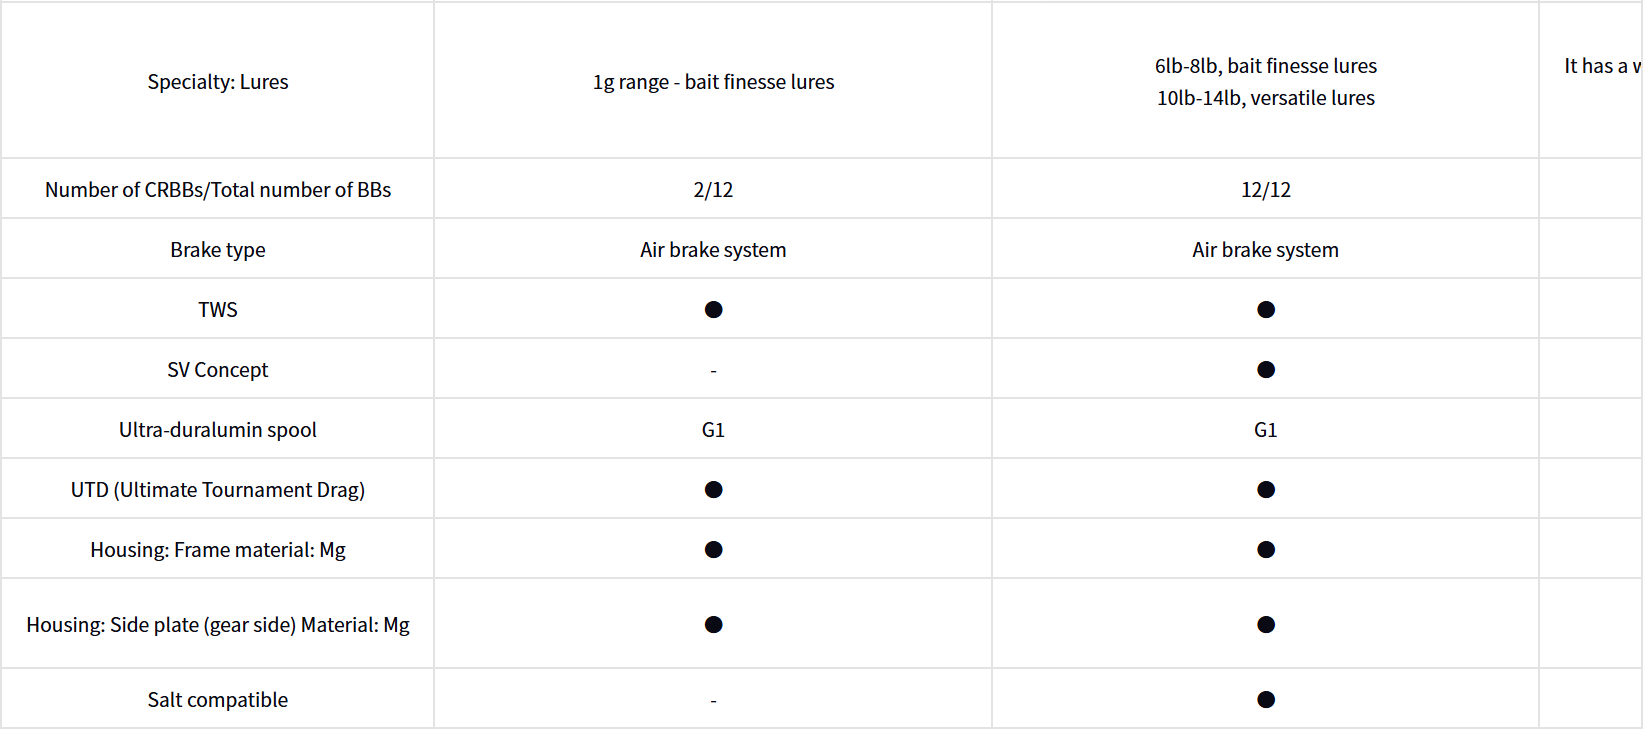1643x732 pixels.
Task: Click the '1g range - bait finesse lures' cell
Action: tap(713, 82)
